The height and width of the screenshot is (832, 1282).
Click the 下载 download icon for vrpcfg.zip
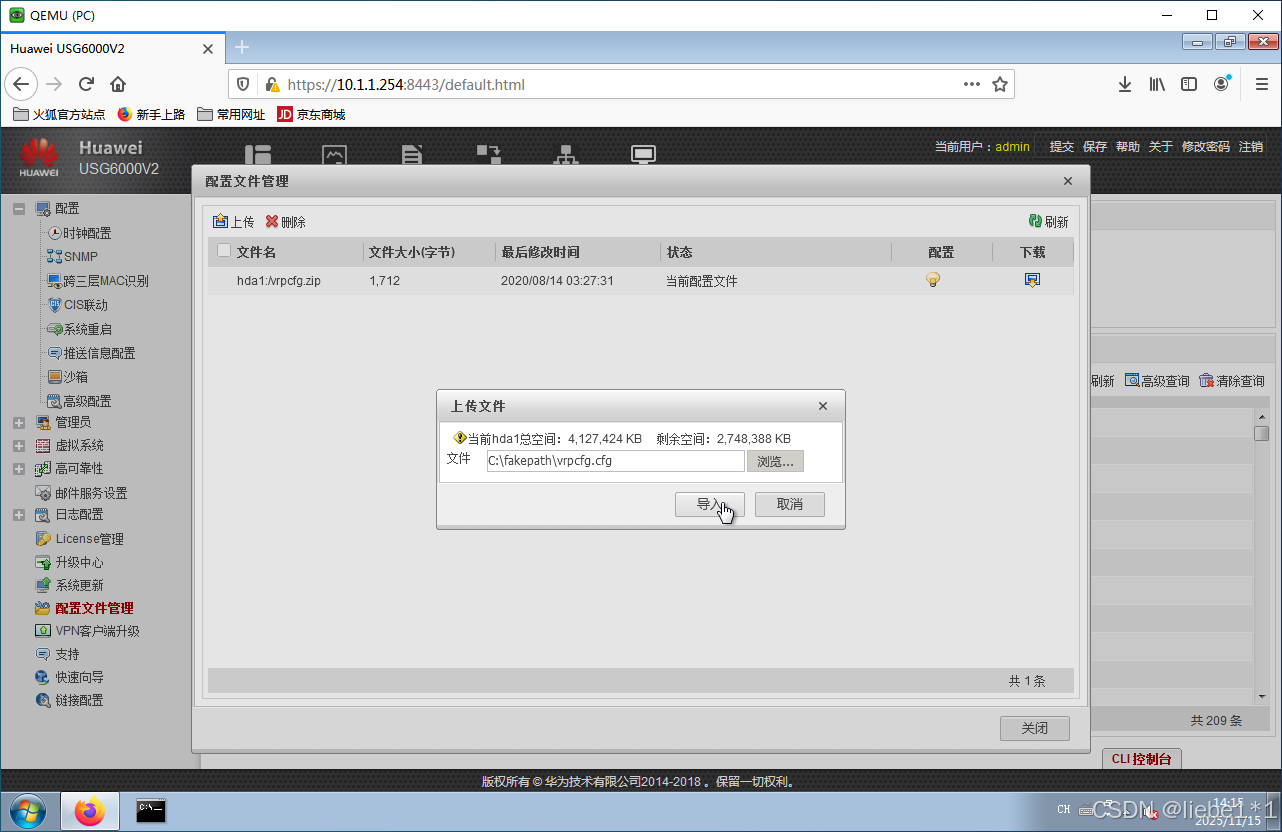[1033, 281]
